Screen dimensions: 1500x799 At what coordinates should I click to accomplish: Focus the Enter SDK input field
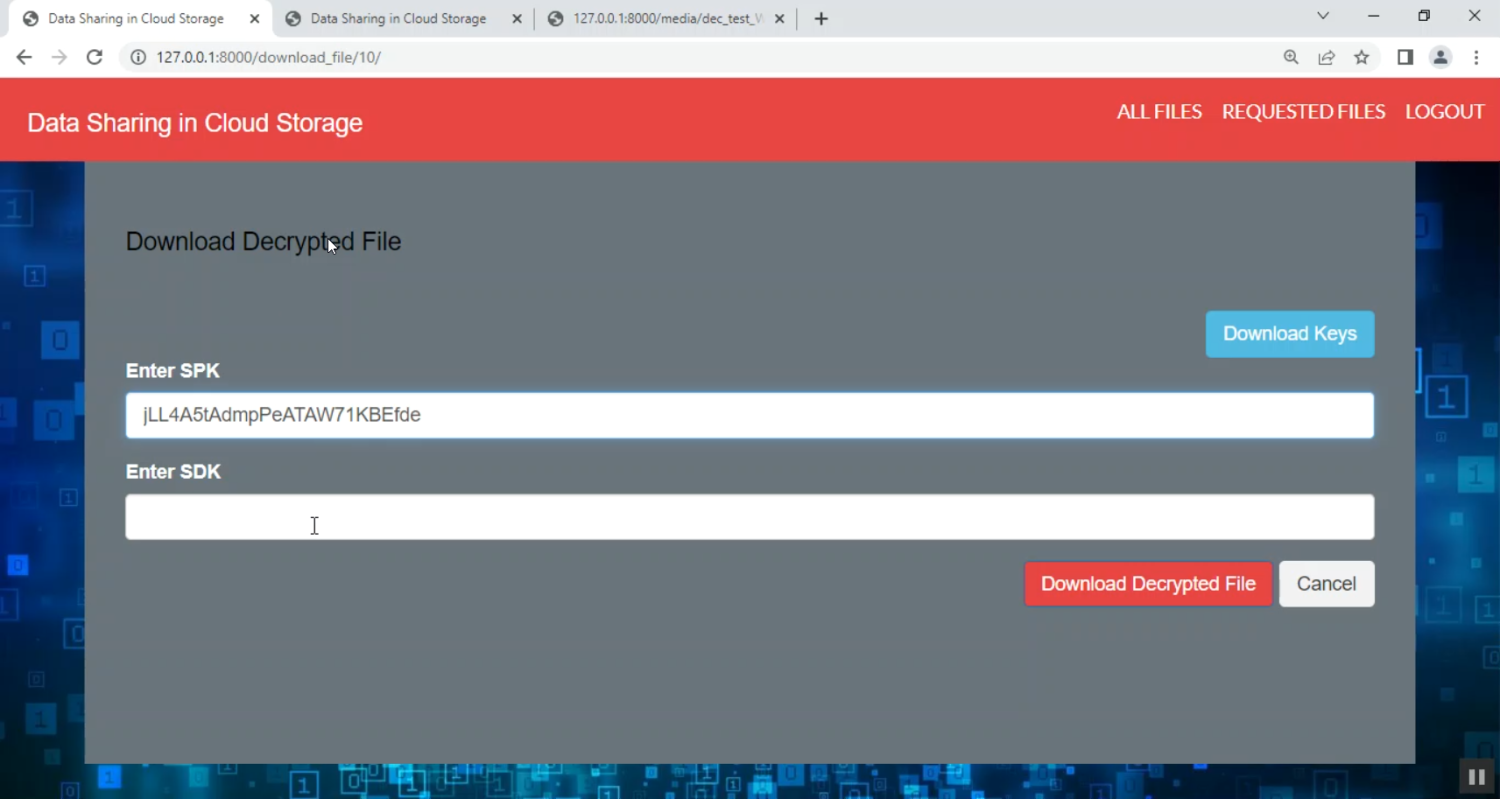click(749, 517)
